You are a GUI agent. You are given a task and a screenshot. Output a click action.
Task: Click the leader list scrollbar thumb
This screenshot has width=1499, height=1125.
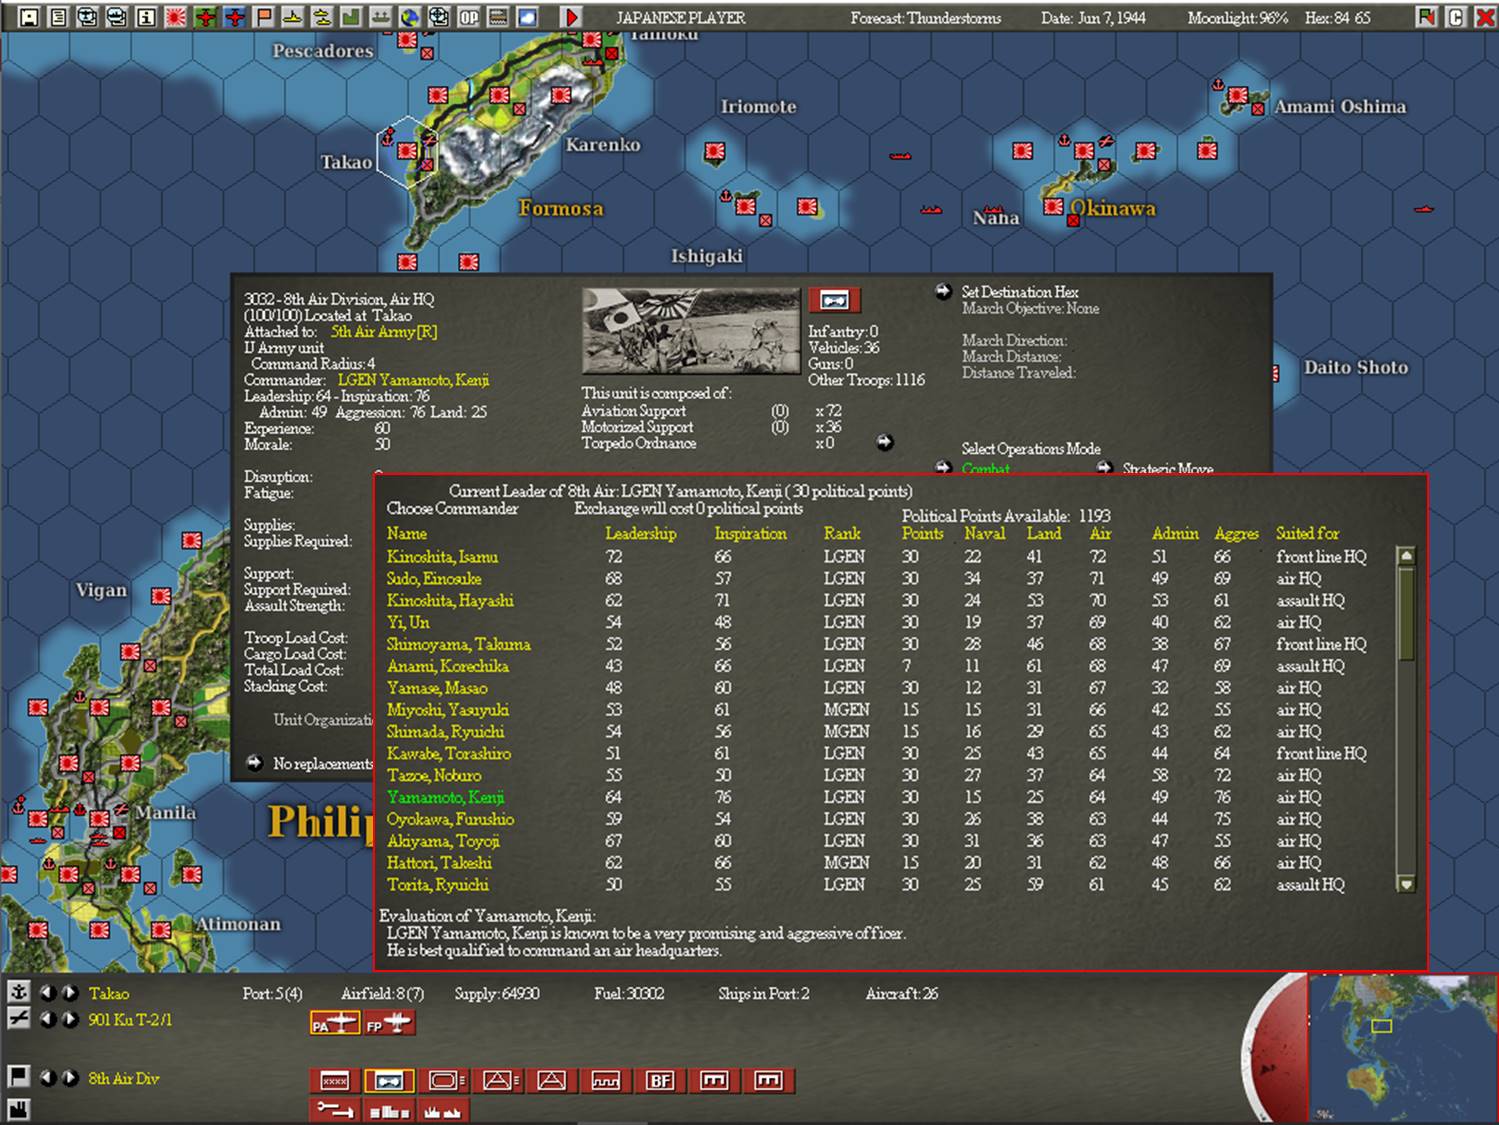[x=1406, y=613]
